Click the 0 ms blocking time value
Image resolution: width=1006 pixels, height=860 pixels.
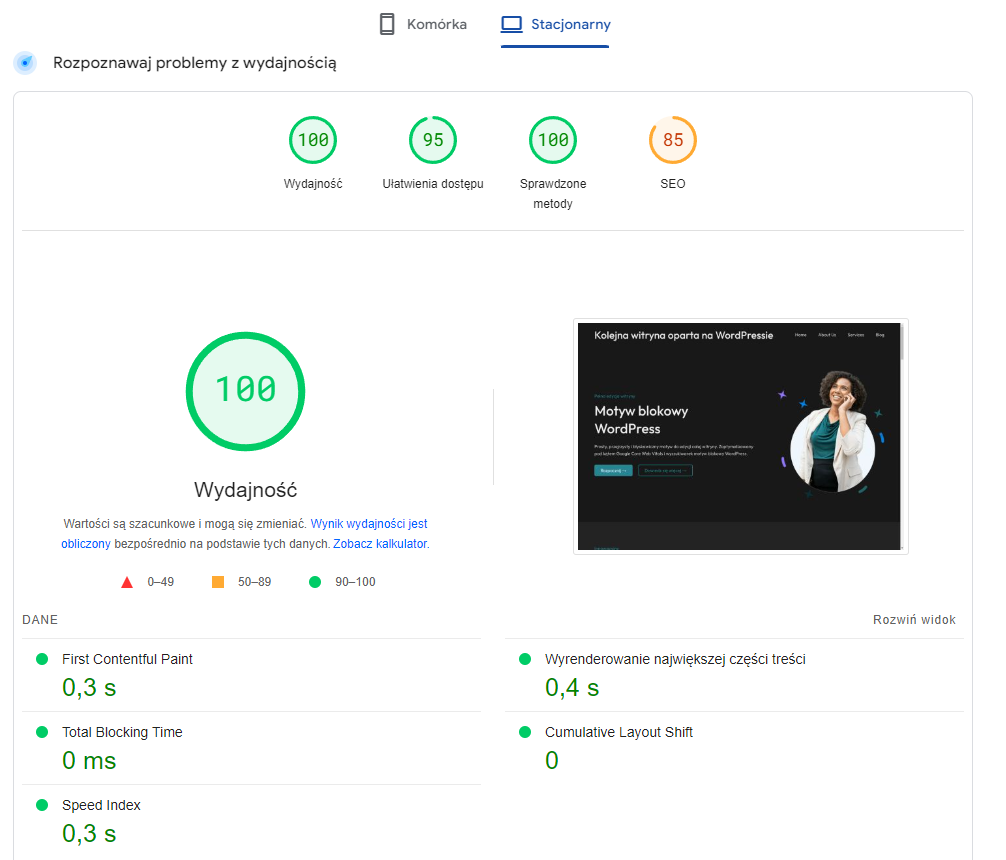point(89,761)
